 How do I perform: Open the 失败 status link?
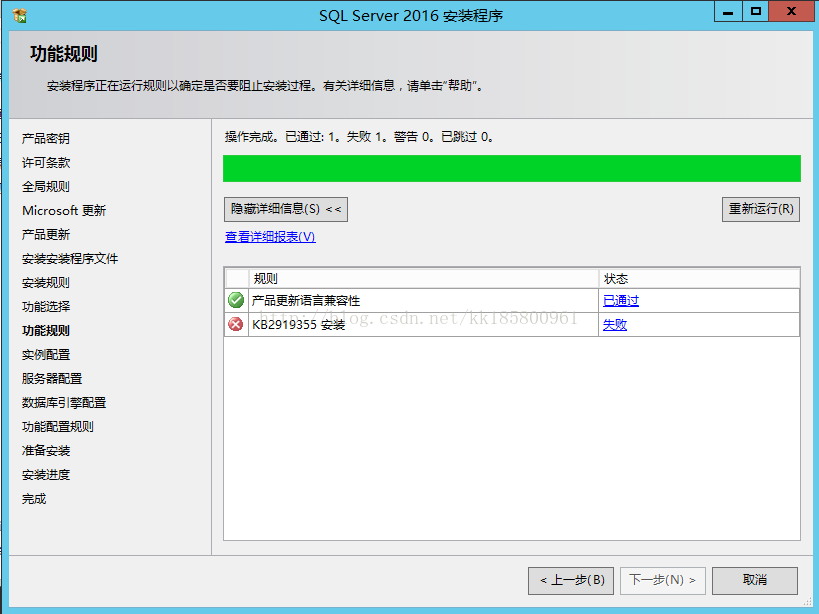tap(615, 325)
